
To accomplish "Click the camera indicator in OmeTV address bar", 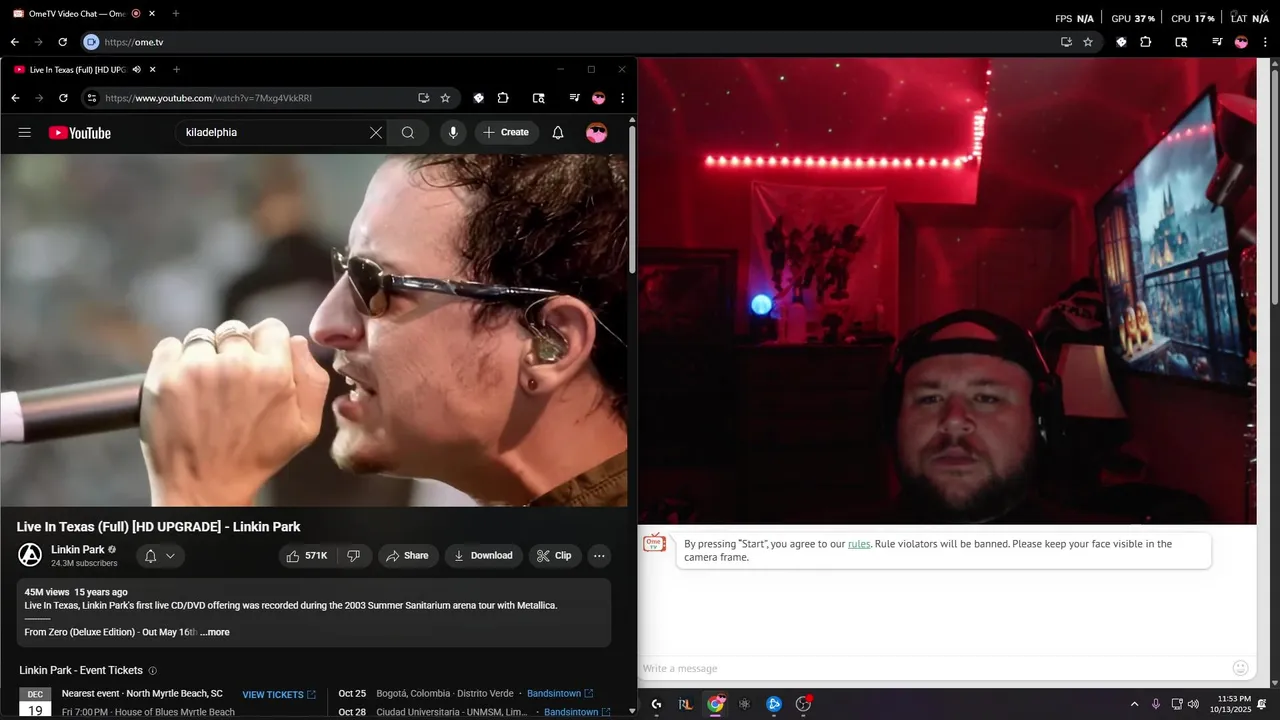I will click(91, 42).
